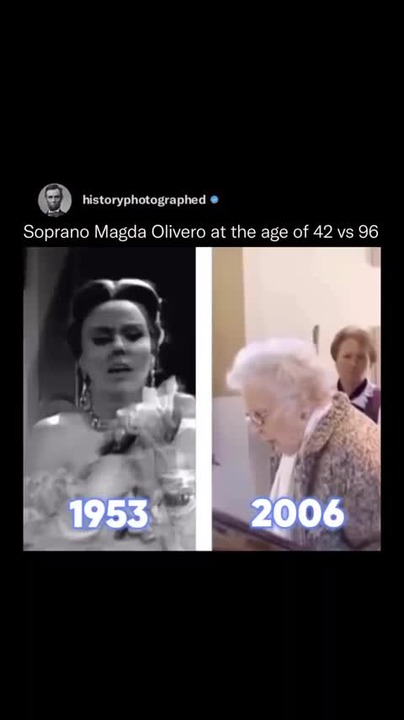Image resolution: width=404 pixels, height=720 pixels.
Task: Select the caption about Soprano Magda Olivero
Action: [x=201, y=232]
